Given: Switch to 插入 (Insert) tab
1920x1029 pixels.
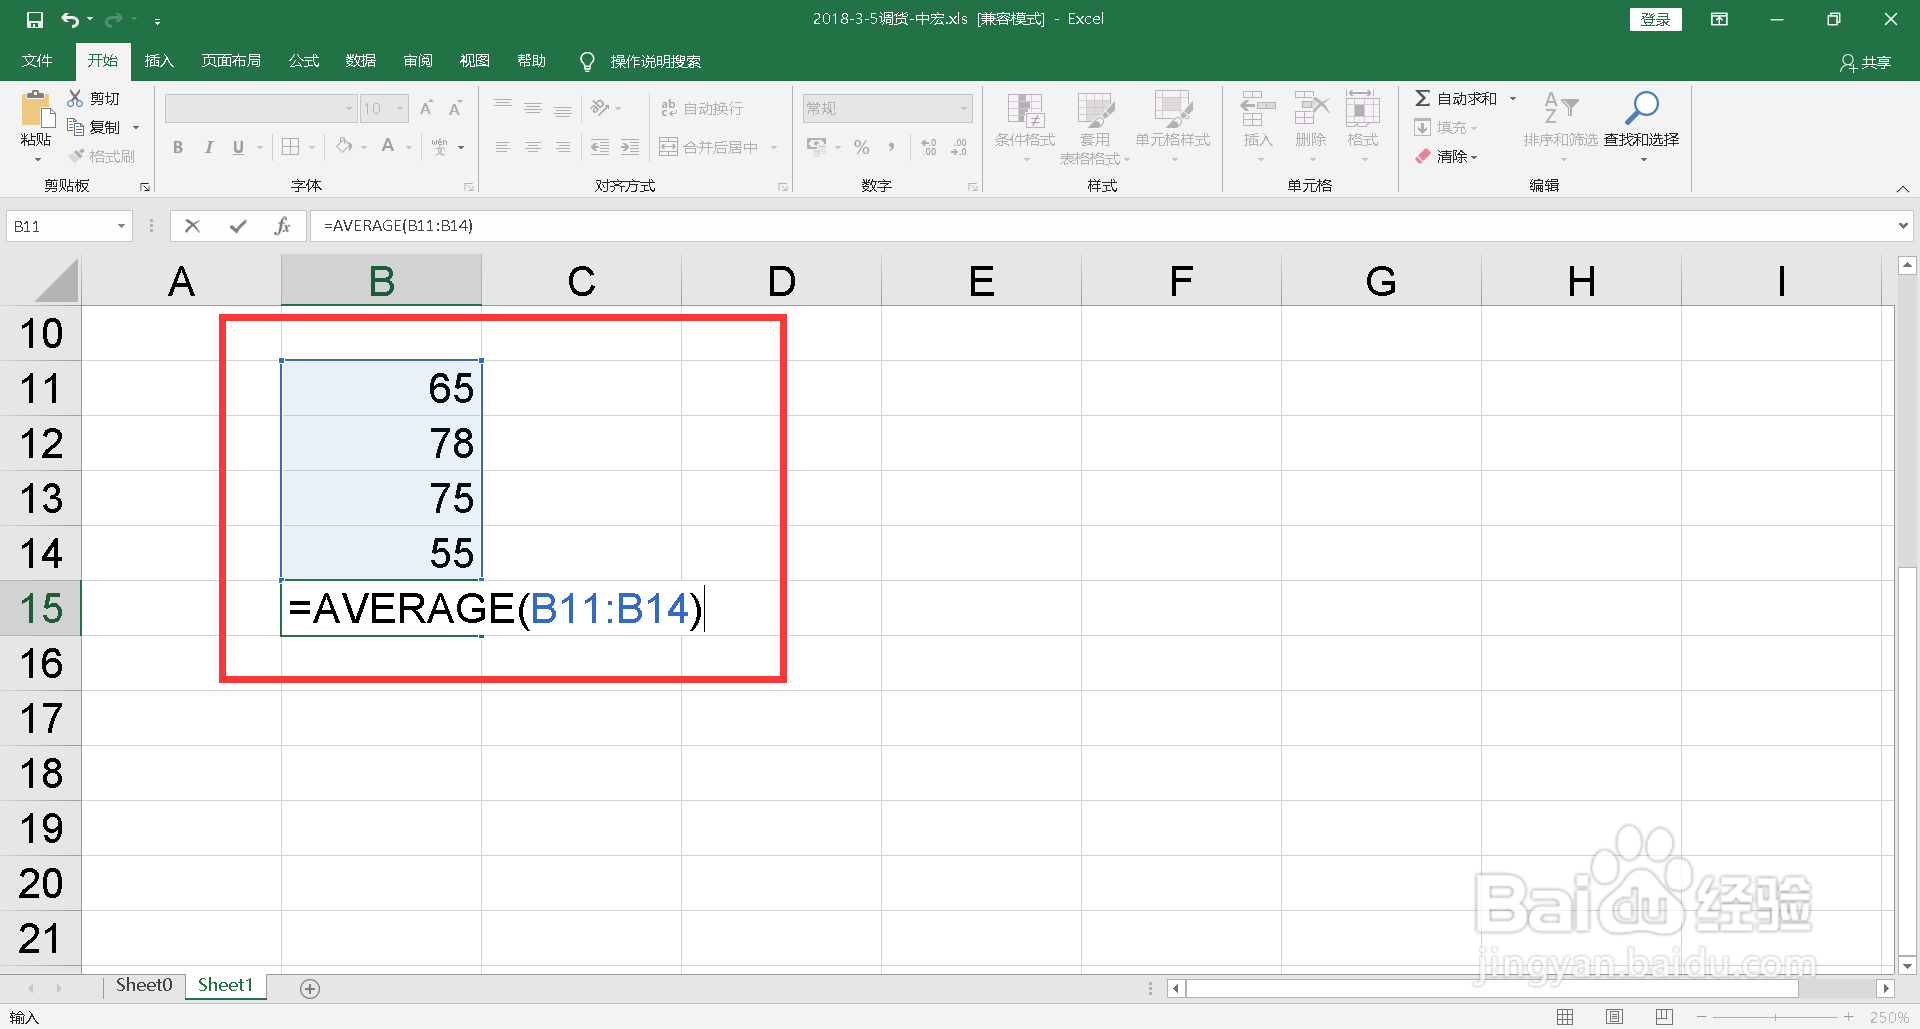Looking at the screenshot, I should point(159,61).
